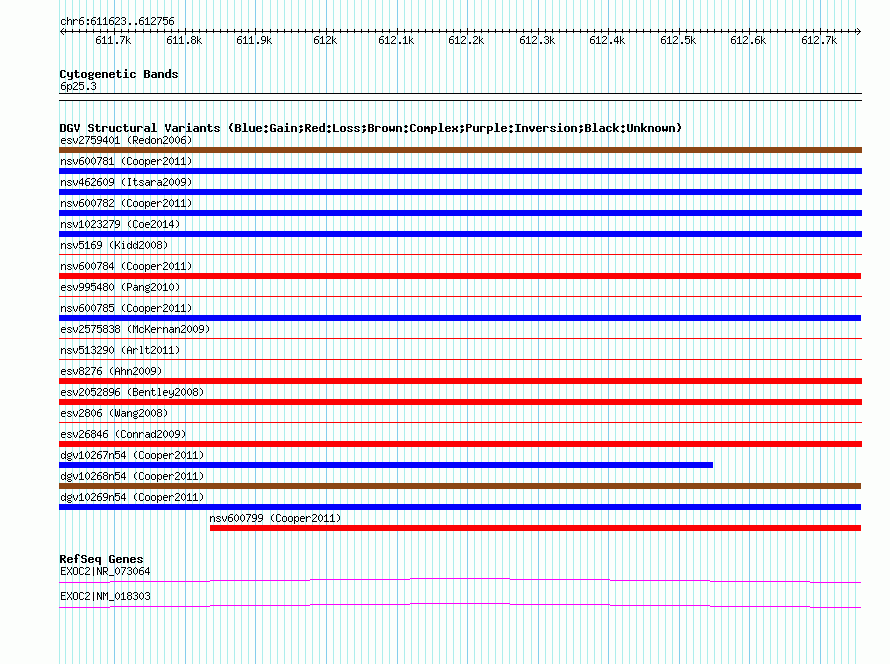Select the EXOC2|NR_073064 gene label
890x664 pixels.
(105, 571)
